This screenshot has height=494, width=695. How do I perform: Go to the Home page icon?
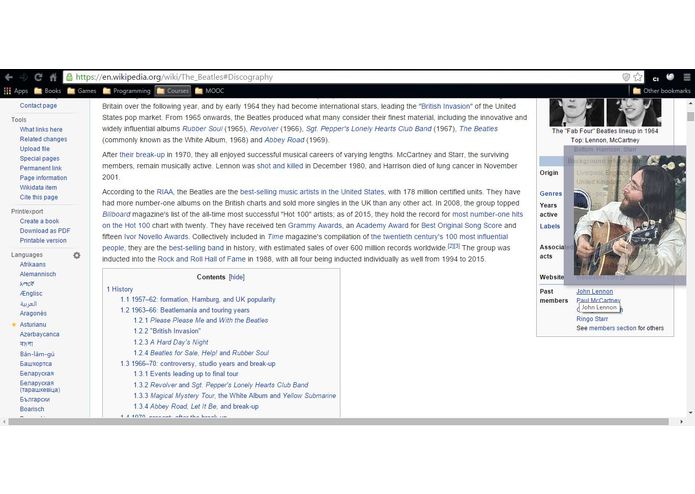[x=53, y=77]
